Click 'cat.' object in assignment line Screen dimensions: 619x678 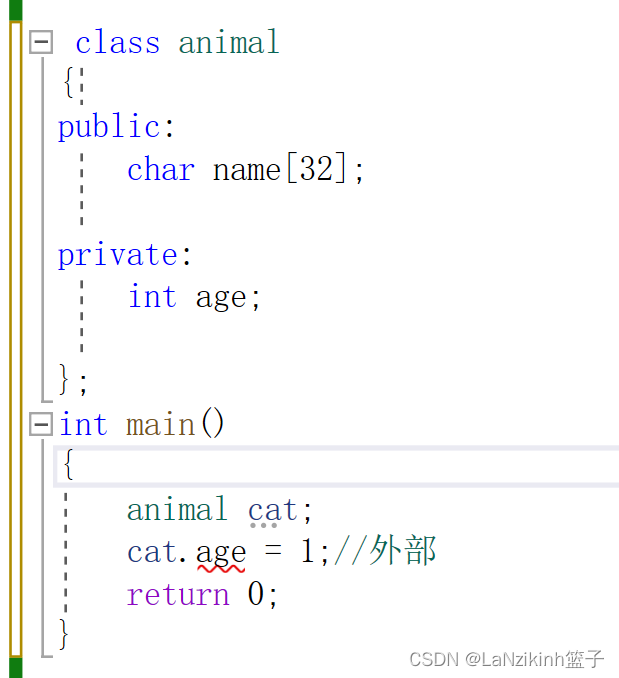[x=157, y=552]
